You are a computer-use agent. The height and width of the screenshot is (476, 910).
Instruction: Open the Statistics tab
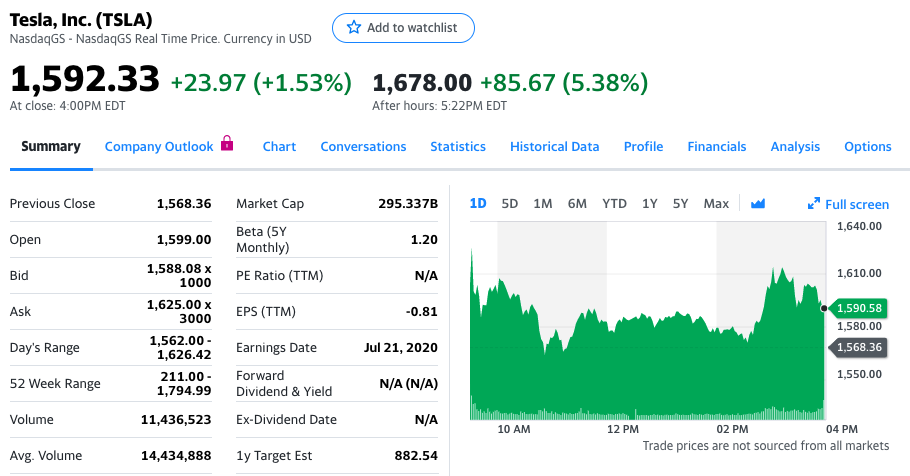458,146
